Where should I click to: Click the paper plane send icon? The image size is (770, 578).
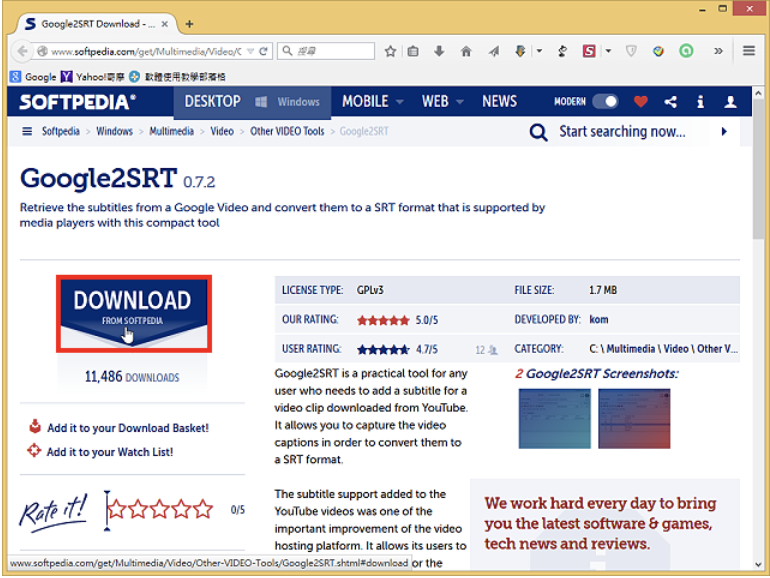pos(494,51)
